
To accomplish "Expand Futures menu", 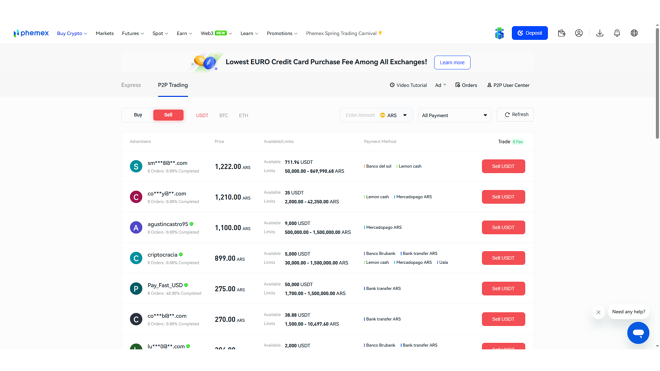I will pyautogui.click(x=133, y=33).
